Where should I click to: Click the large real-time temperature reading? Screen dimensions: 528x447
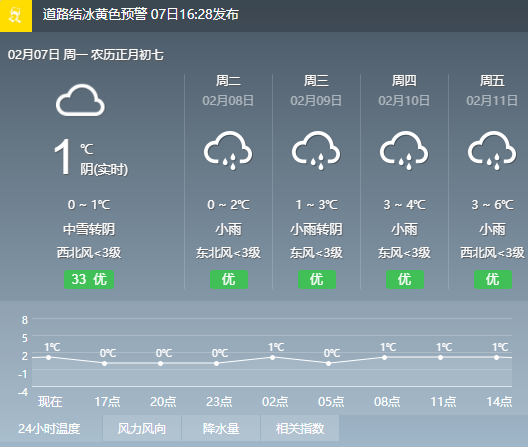point(62,157)
